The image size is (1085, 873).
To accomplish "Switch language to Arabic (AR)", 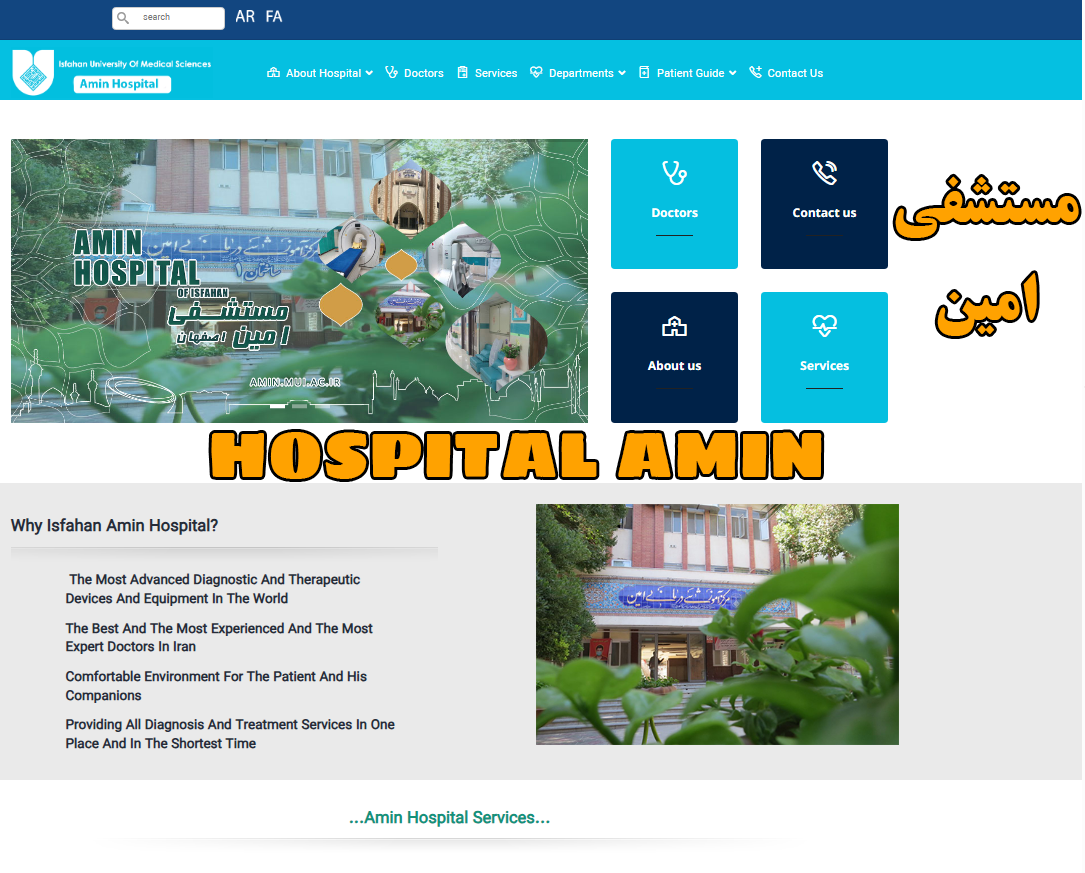I will [245, 17].
